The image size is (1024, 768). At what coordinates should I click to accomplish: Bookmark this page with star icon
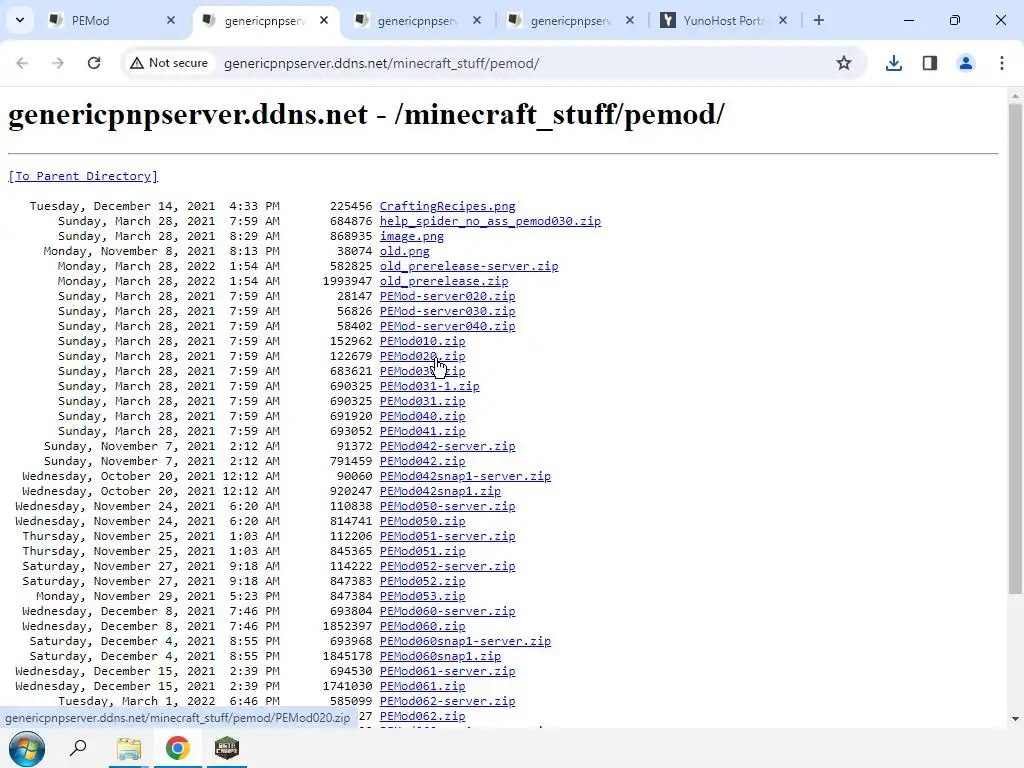[844, 63]
